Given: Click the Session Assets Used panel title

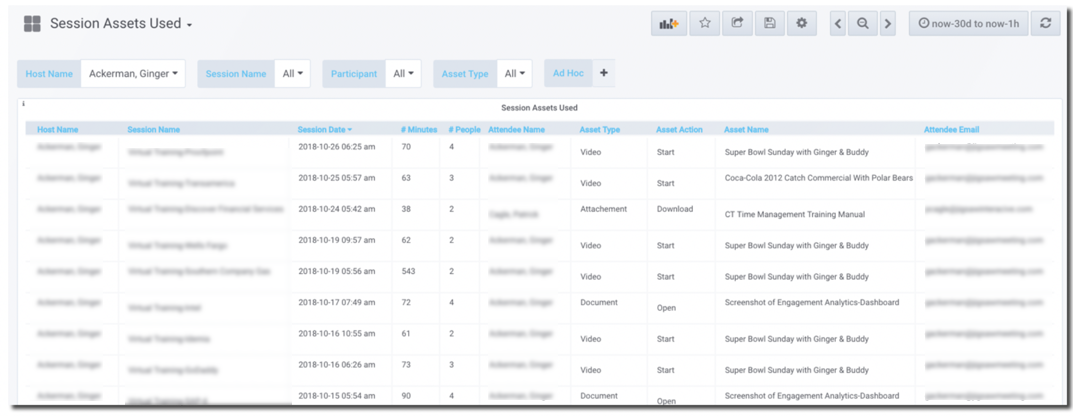Looking at the screenshot, I should pos(539,108).
